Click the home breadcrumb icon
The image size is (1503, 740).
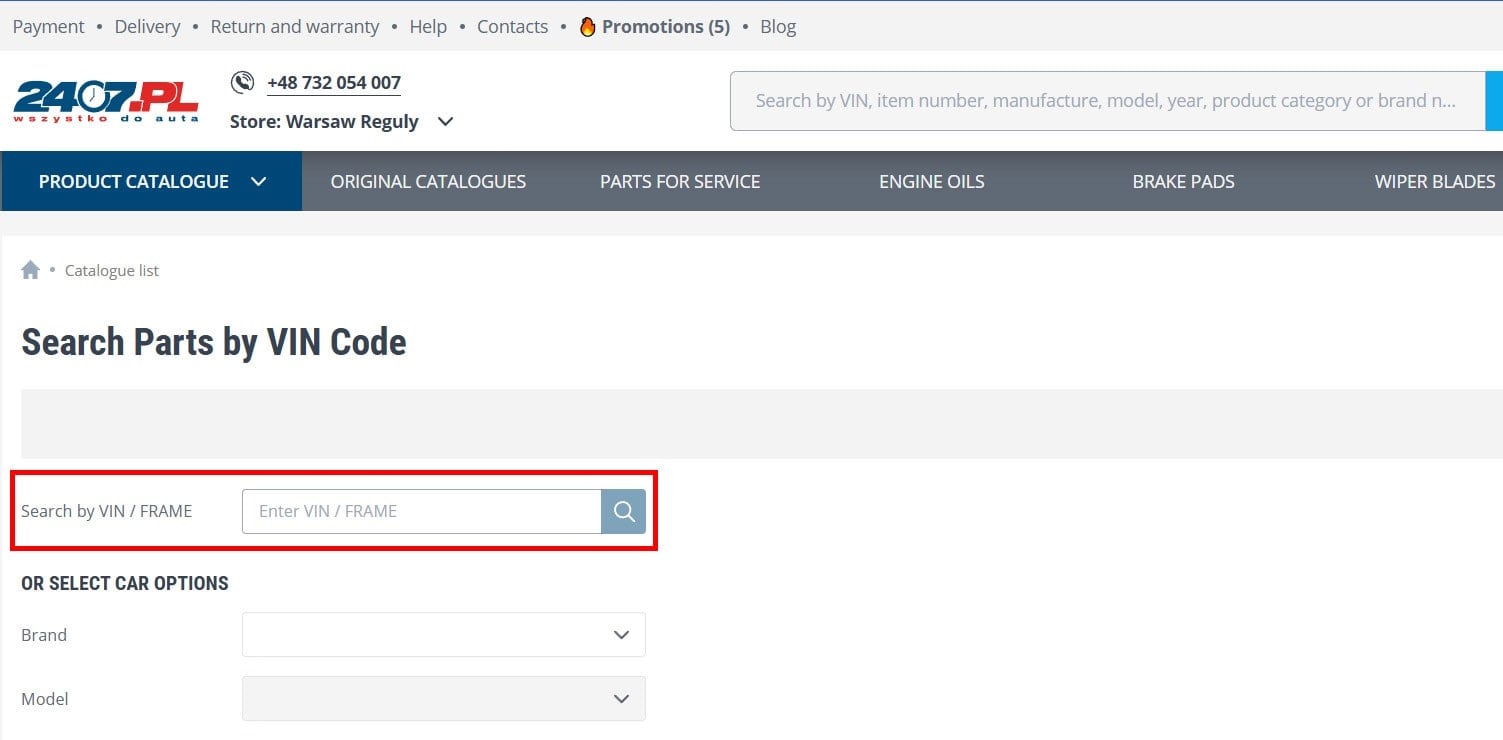coord(31,270)
